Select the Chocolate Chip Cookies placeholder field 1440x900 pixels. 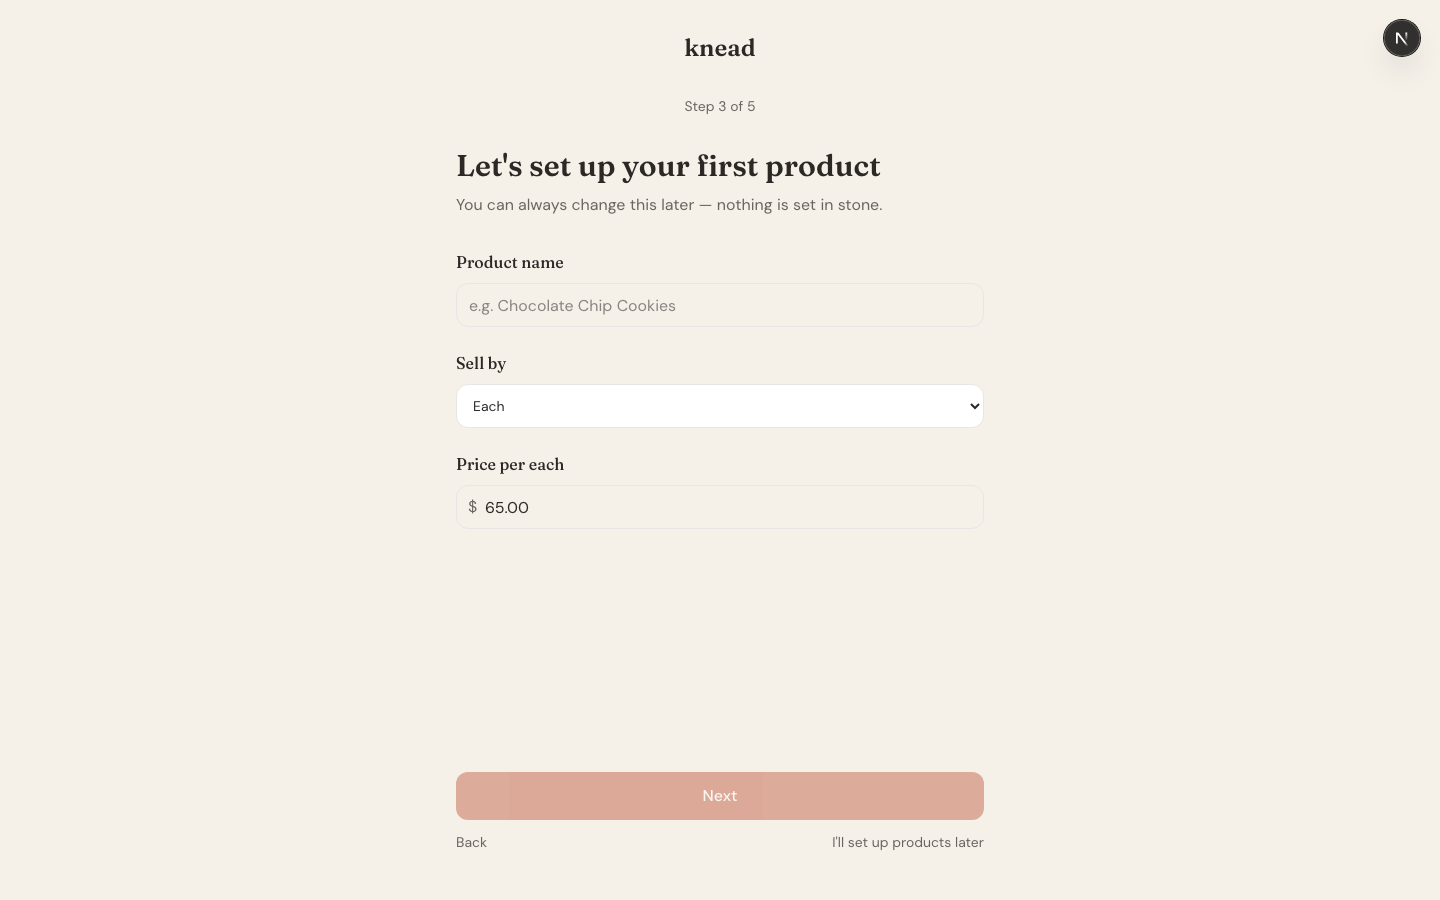pyautogui.click(x=720, y=305)
